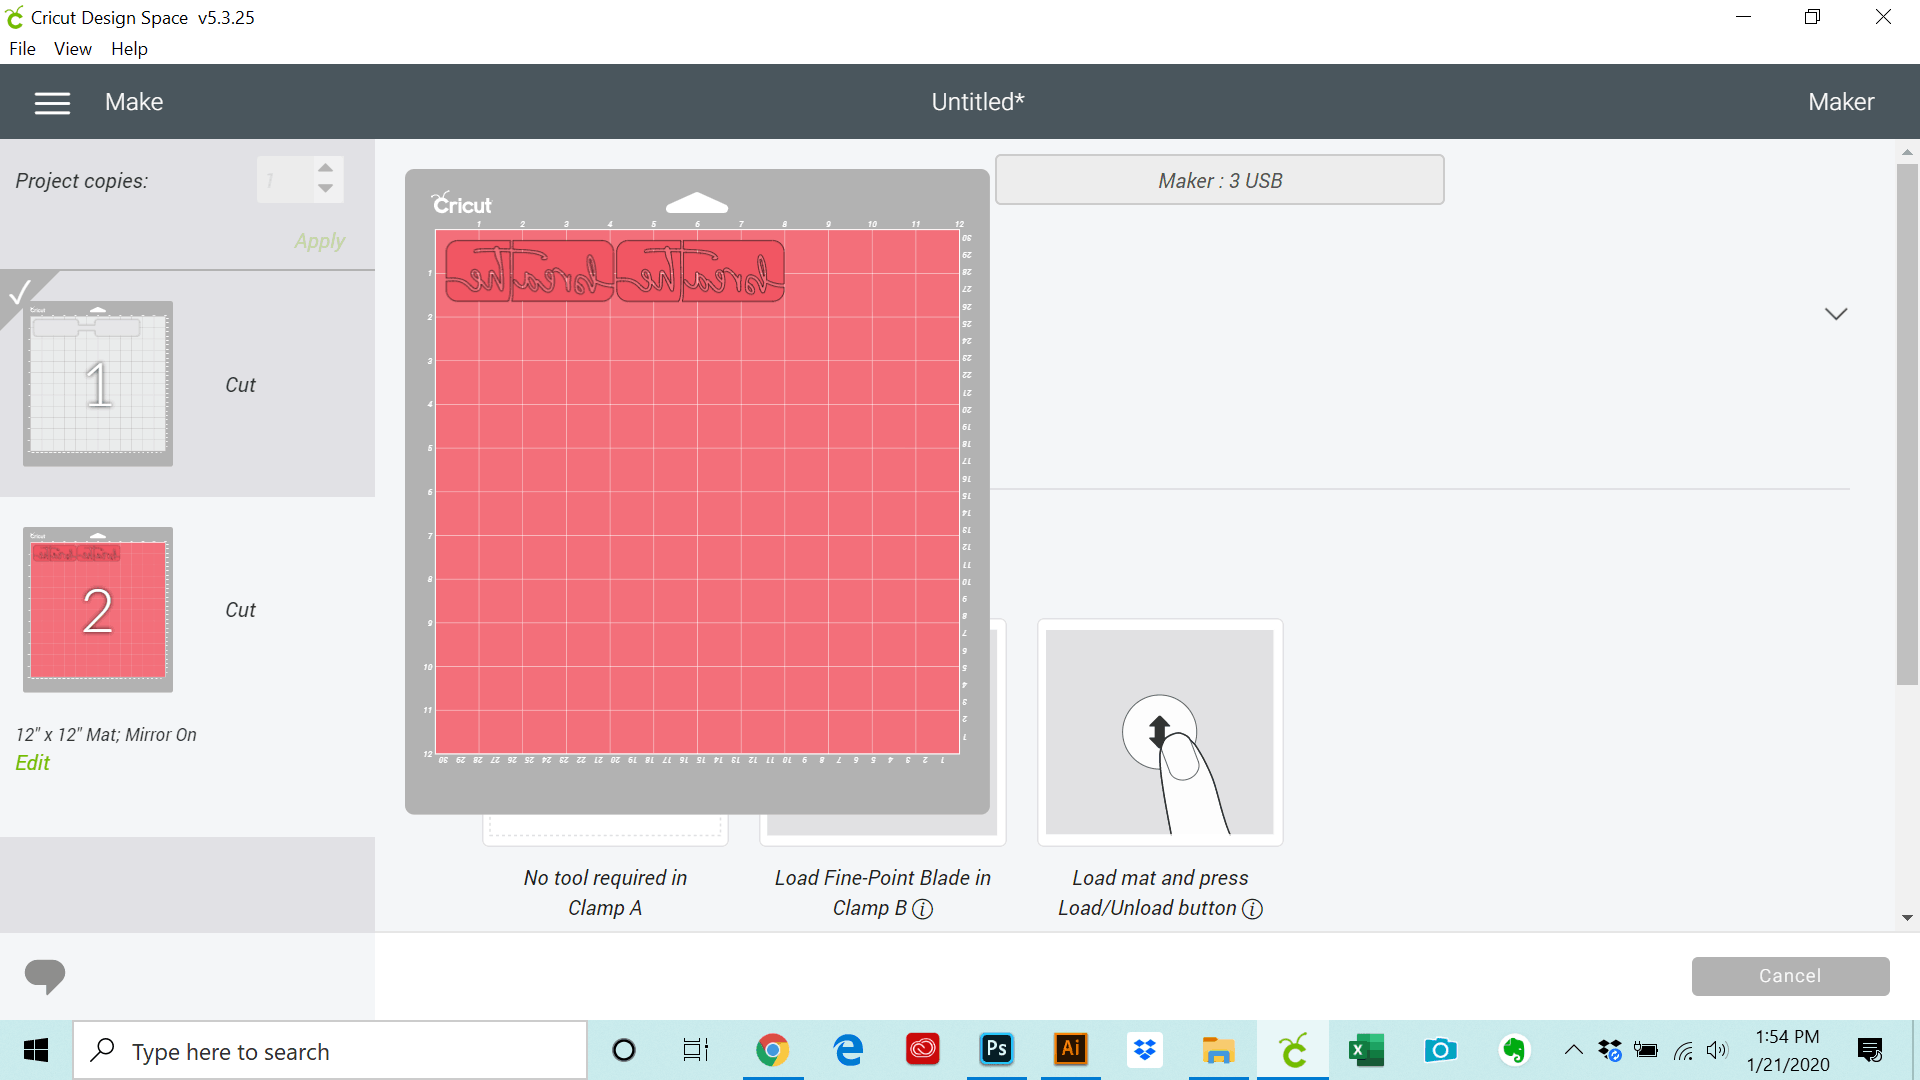Click scrollbar up arrow
1920x1080 pixels.
click(x=1907, y=153)
